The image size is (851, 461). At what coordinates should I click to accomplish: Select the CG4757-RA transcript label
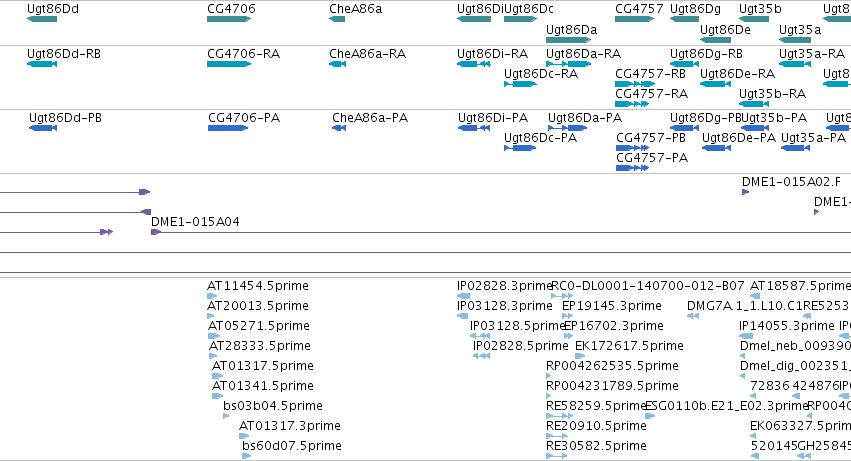(651, 94)
